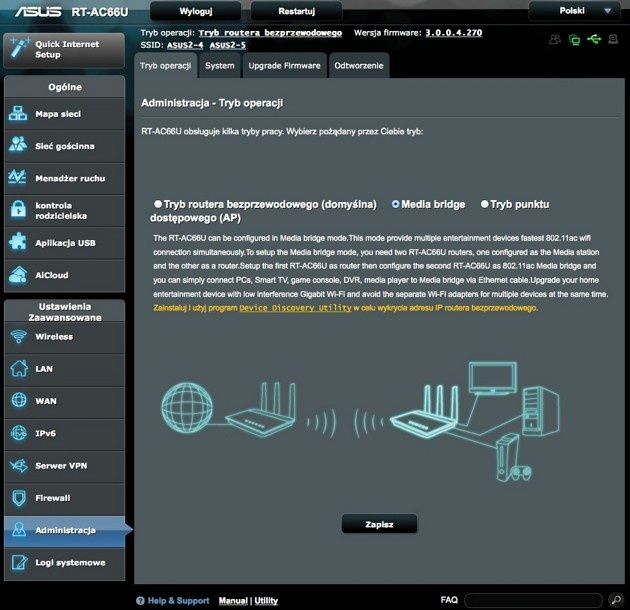
Task: Click the ASUS2-4 SSID link
Action: coord(185,45)
